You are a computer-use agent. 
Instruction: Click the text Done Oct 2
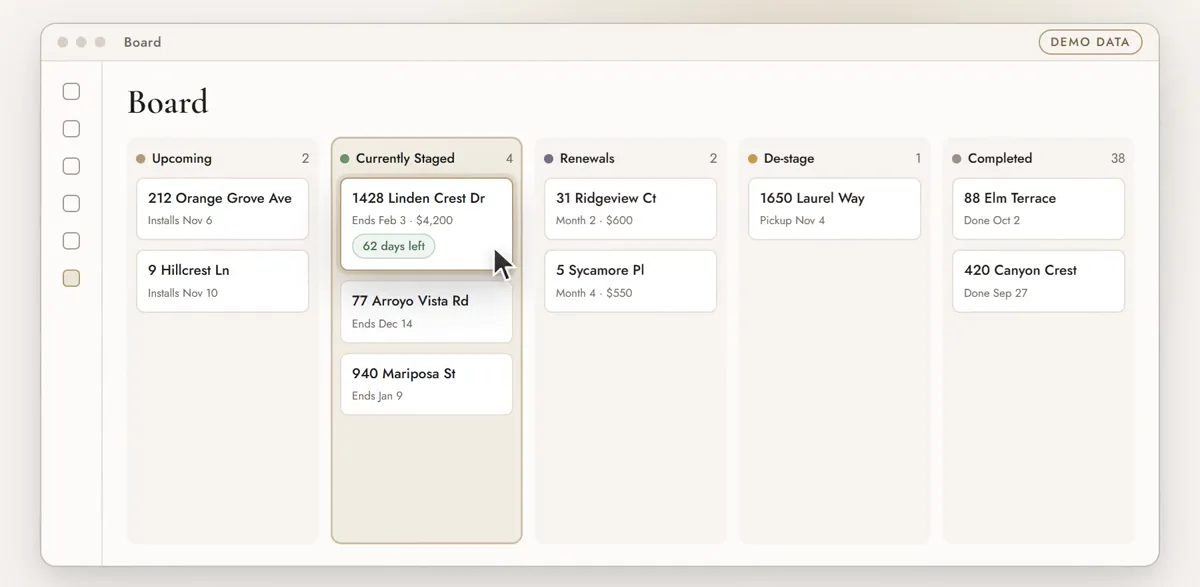point(992,220)
